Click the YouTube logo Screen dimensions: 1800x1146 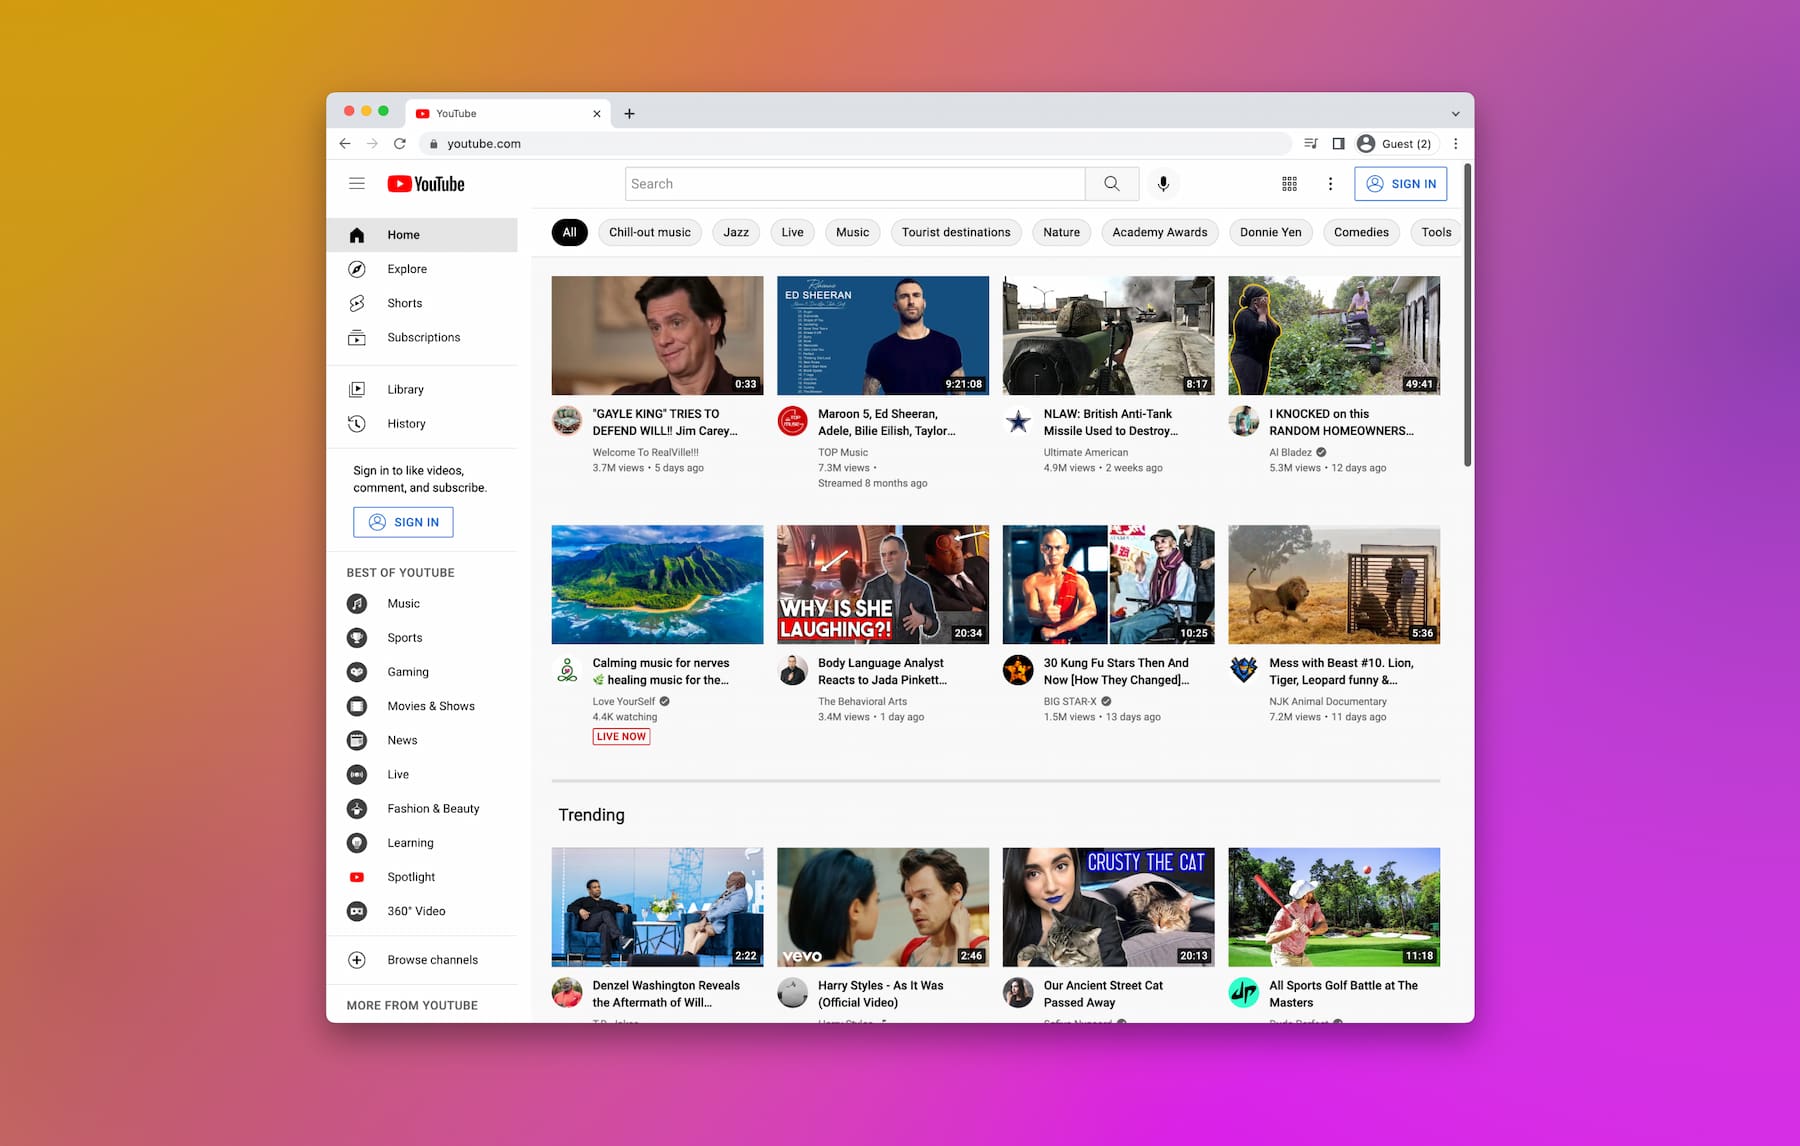426,184
